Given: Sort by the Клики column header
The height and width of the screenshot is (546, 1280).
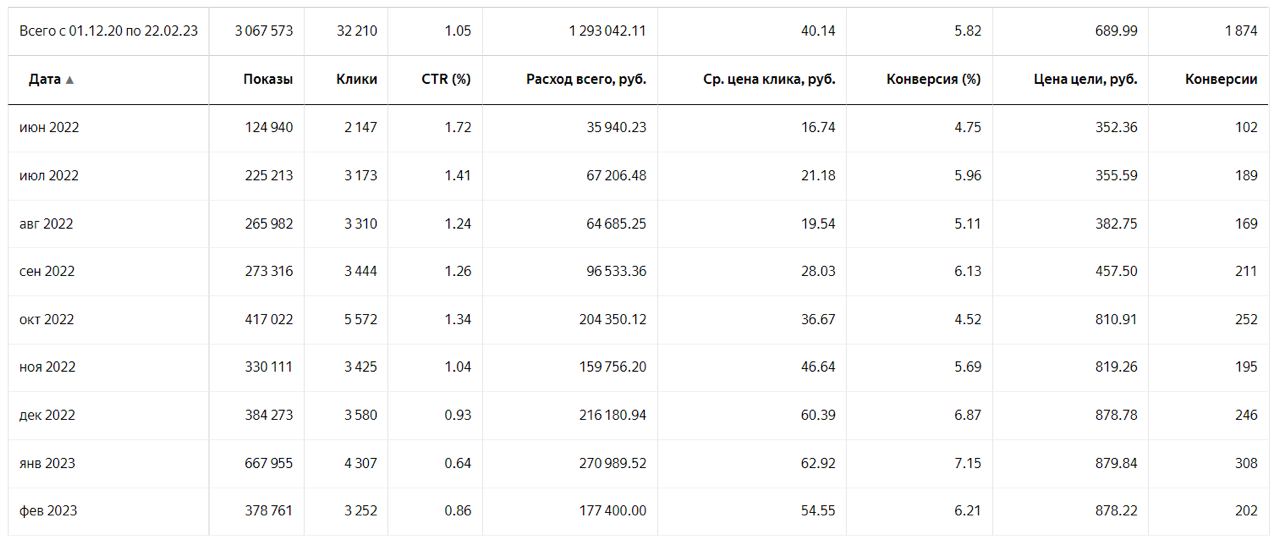Looking at the screenshot, I should [356, 80].
